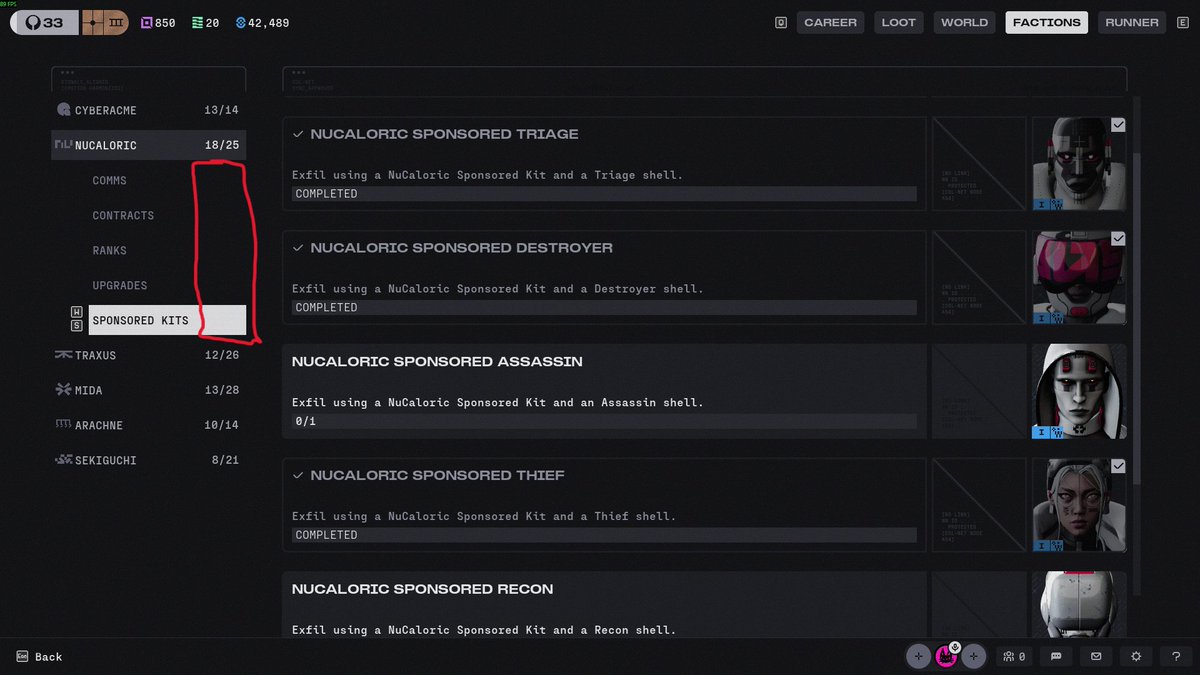Screen dimensions: 1200x675
Task: Invite a player with left plus slot
Action: pyautogui.click(x=918, y=656)
